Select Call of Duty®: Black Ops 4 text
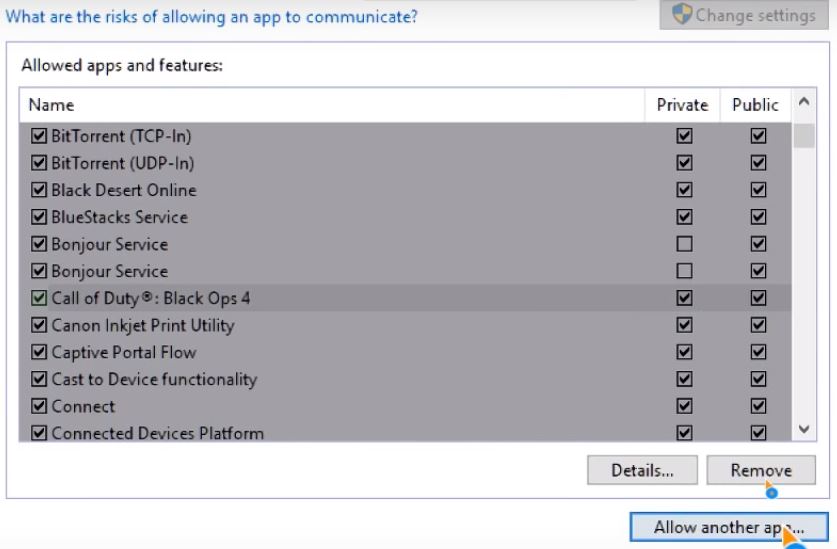The image size is (837, 549). [x=151, y=298]
